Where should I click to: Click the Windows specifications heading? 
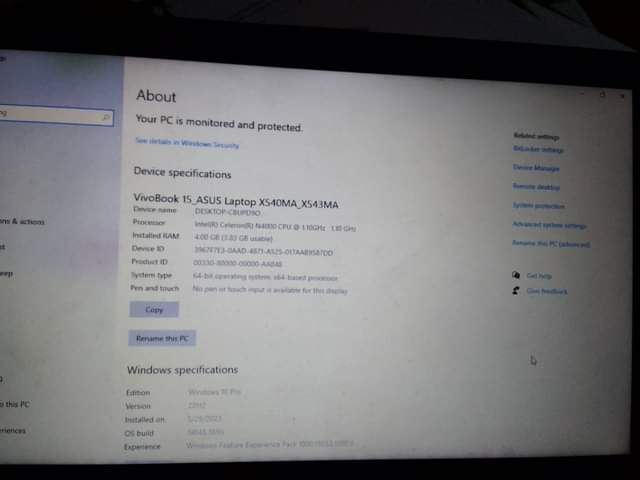[x=182, y=370]
